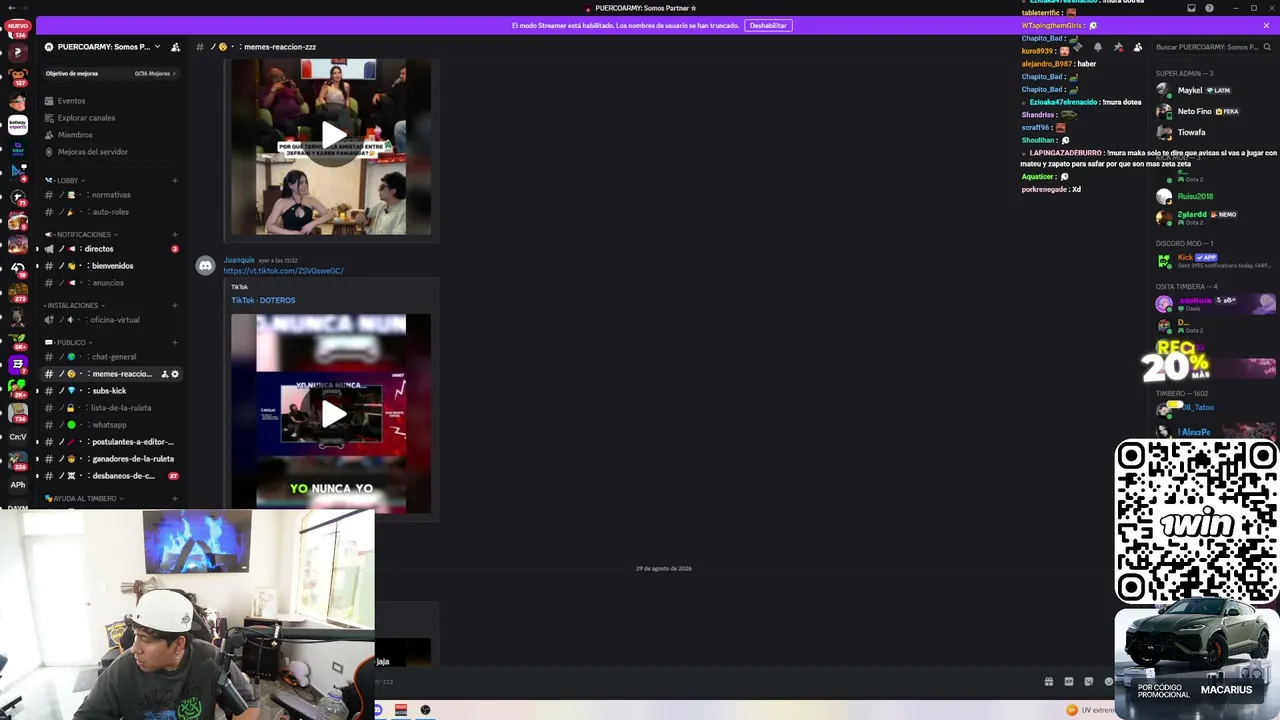
Task: Expand Objetivo de mejoras progress
Action: tap(110, 73)
